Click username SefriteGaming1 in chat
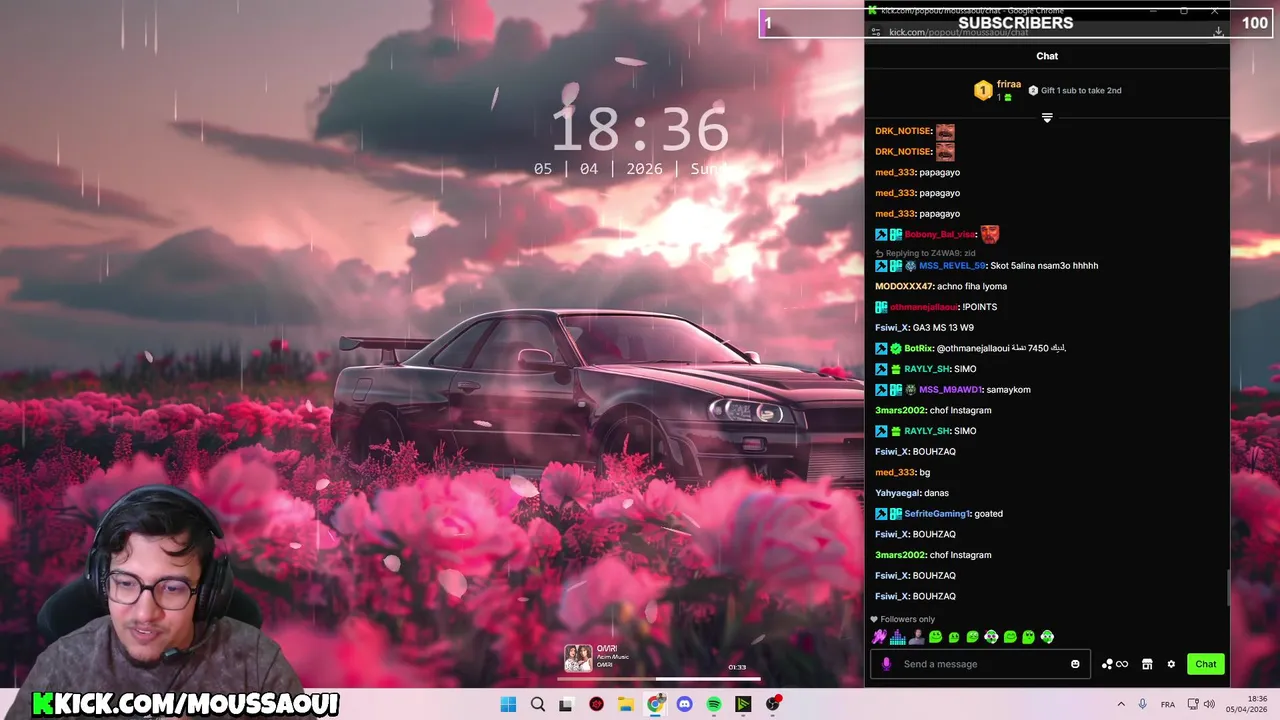Screen dimensions: 1280x720 (x=937, y=514)
